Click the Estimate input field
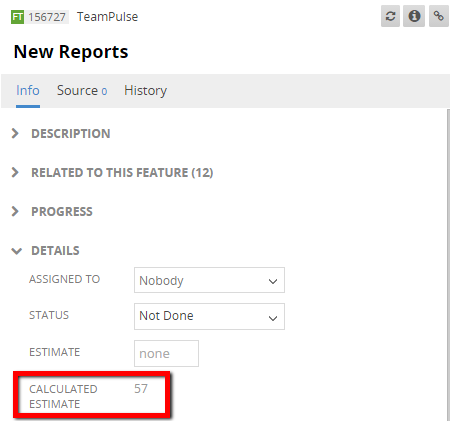 [x=166, y=353]
